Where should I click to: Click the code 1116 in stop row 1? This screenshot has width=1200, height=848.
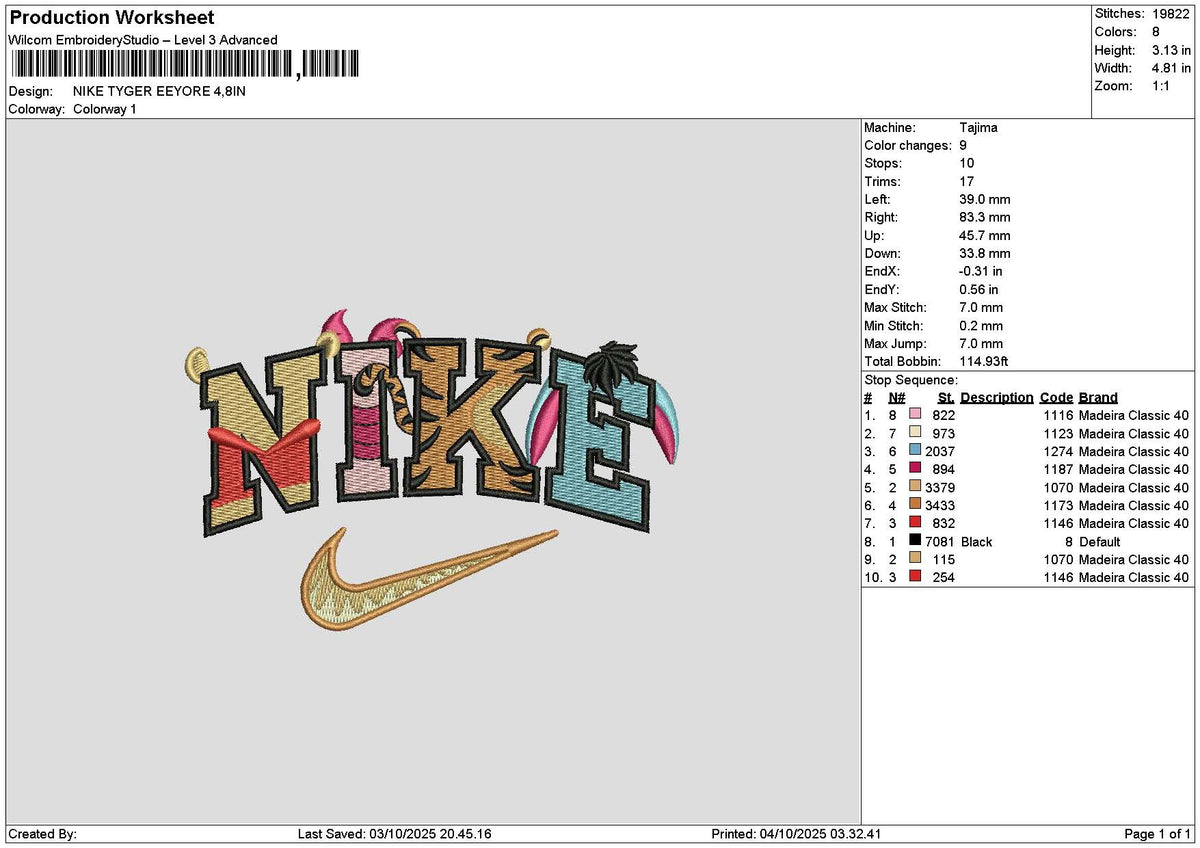(x=1058, y=415)
